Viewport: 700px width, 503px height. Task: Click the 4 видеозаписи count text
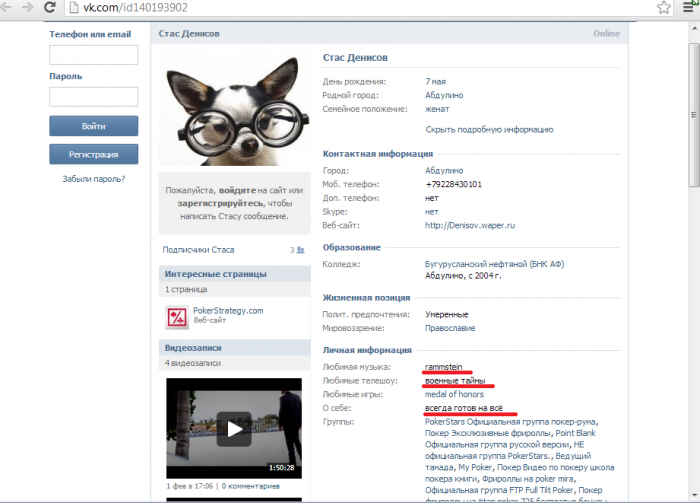193,363
